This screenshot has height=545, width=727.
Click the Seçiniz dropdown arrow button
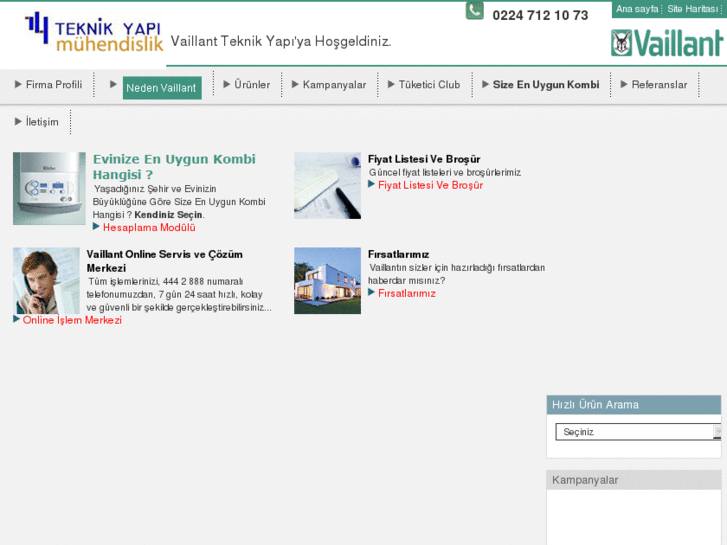tap(717, 432)
